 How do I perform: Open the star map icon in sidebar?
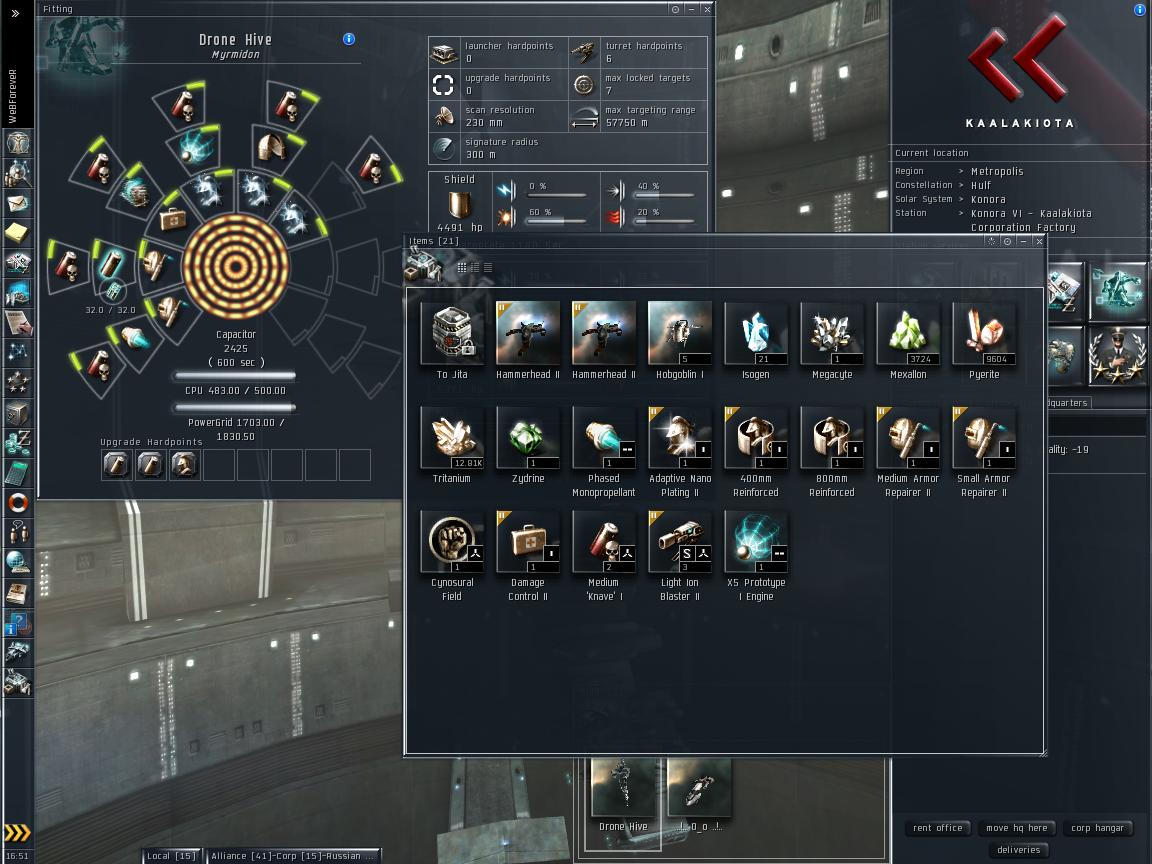(x=18, y=353)
